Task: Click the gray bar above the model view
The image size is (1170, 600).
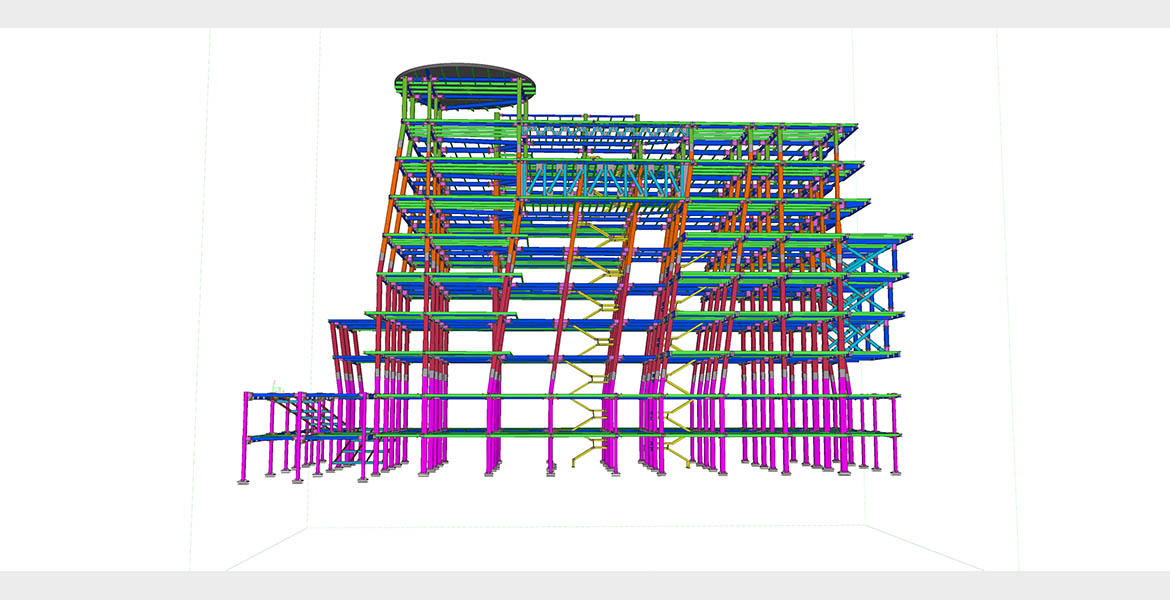Action: point(585,13)
